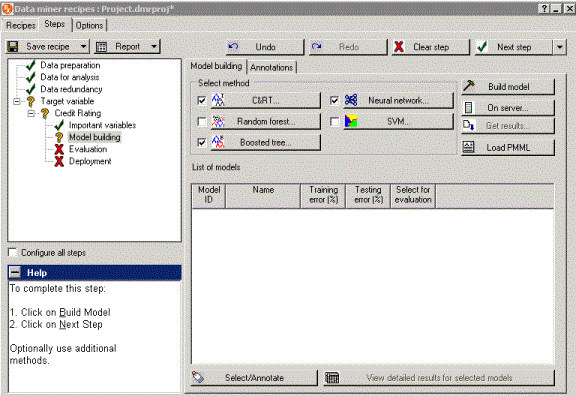
Task: Click the Clear step button
Action: pos(431,47)
